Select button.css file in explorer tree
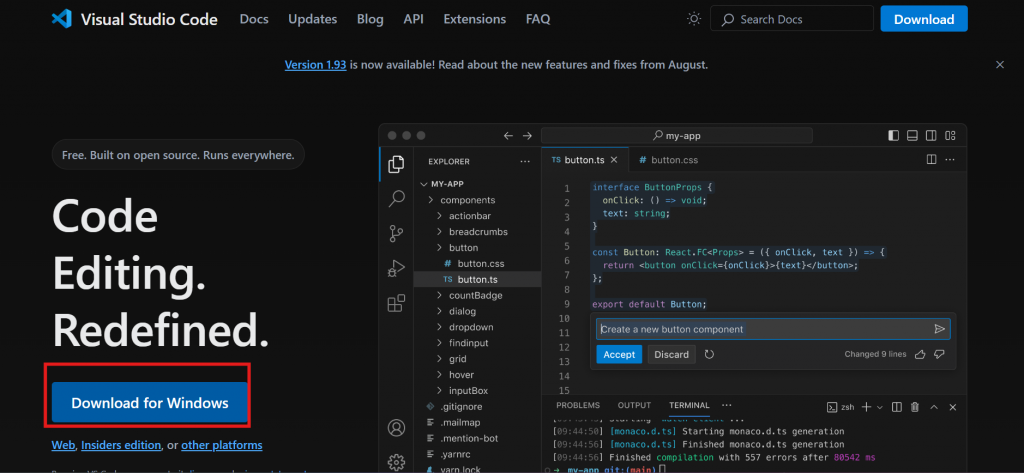This screenshot has width=1024, height=473. [477, 263]
